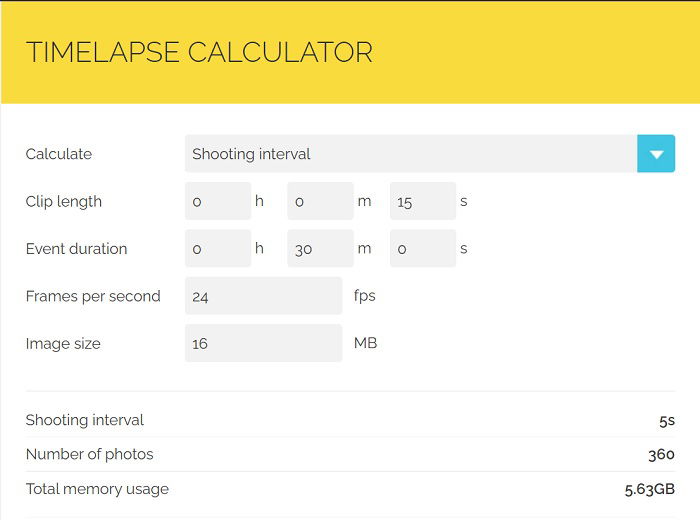Focus the Image size field showing 16
Screen dimensions: 700x520
[x=263, y=343]
